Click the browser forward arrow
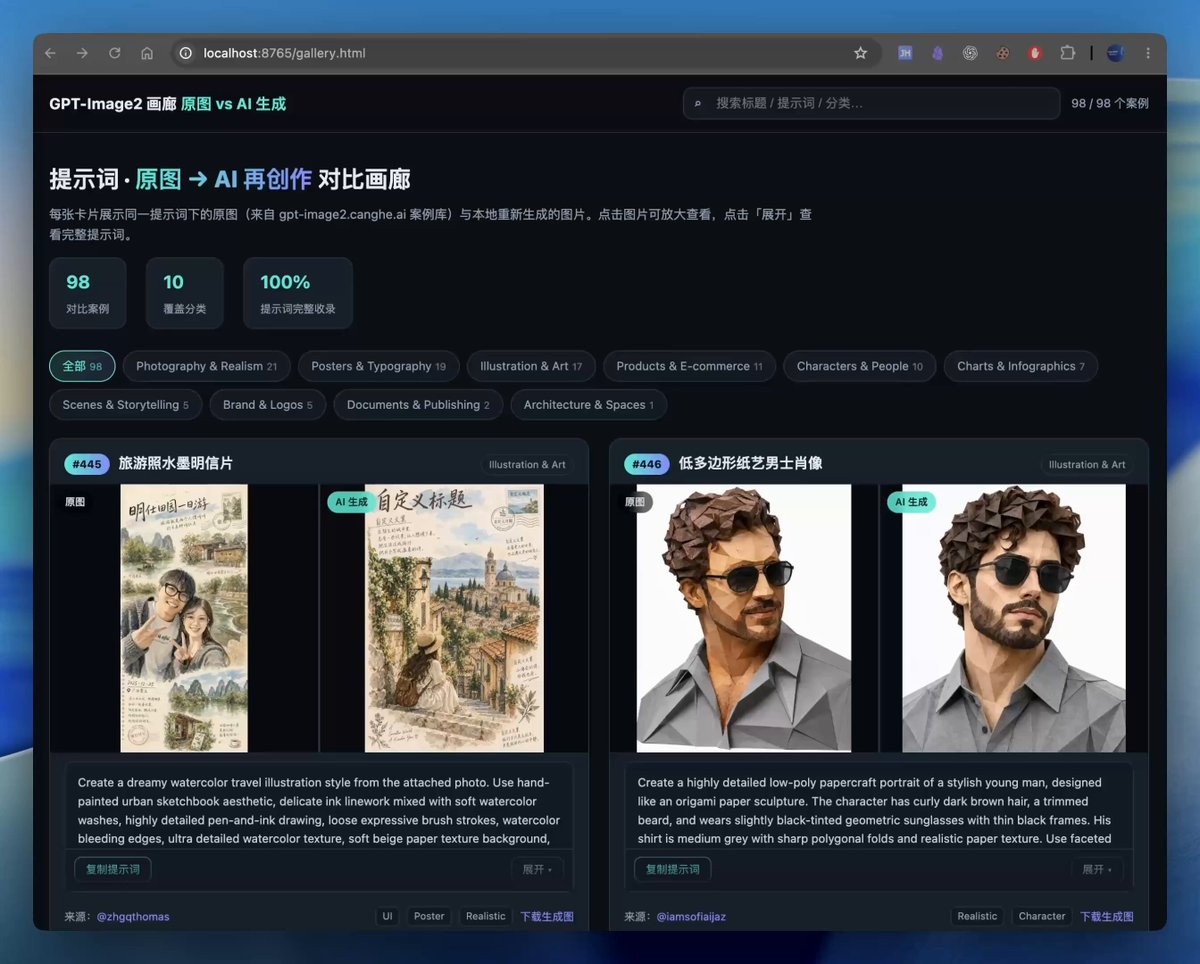The image size is (1200, 964). point(82,53)
